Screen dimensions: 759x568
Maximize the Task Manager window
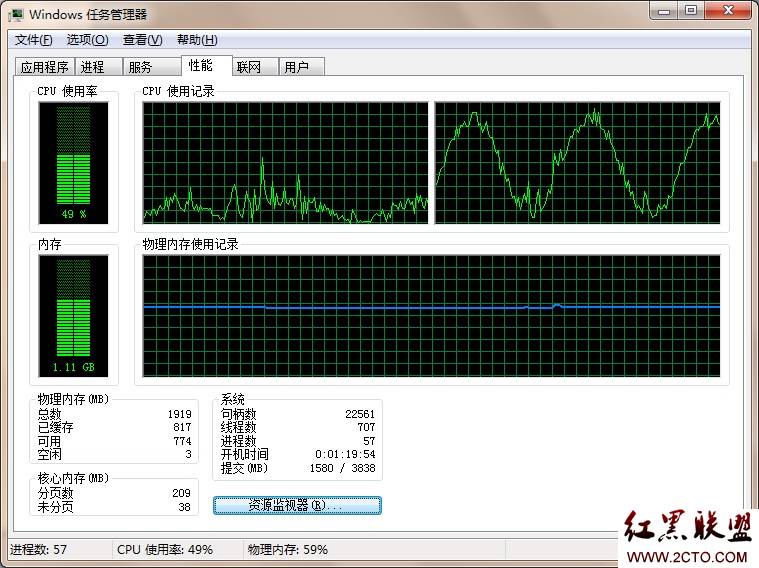pyautogui.click(x=691, y=11)
